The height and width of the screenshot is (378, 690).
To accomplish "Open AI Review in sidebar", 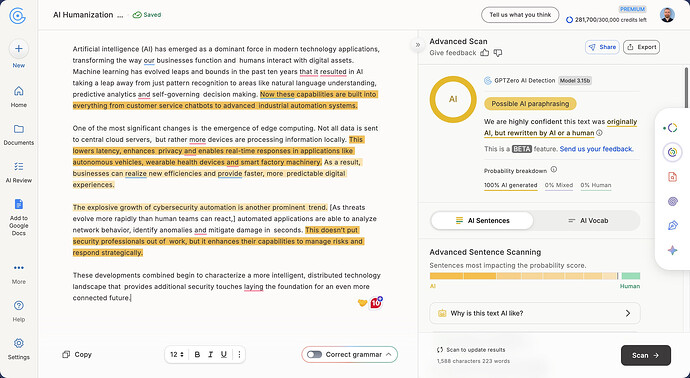I will [x=18, y=172].
